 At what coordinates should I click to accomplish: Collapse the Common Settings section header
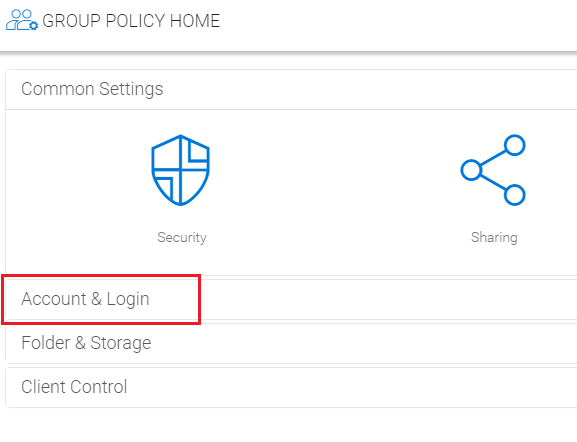pyautogui.click(x=291, y=89)
